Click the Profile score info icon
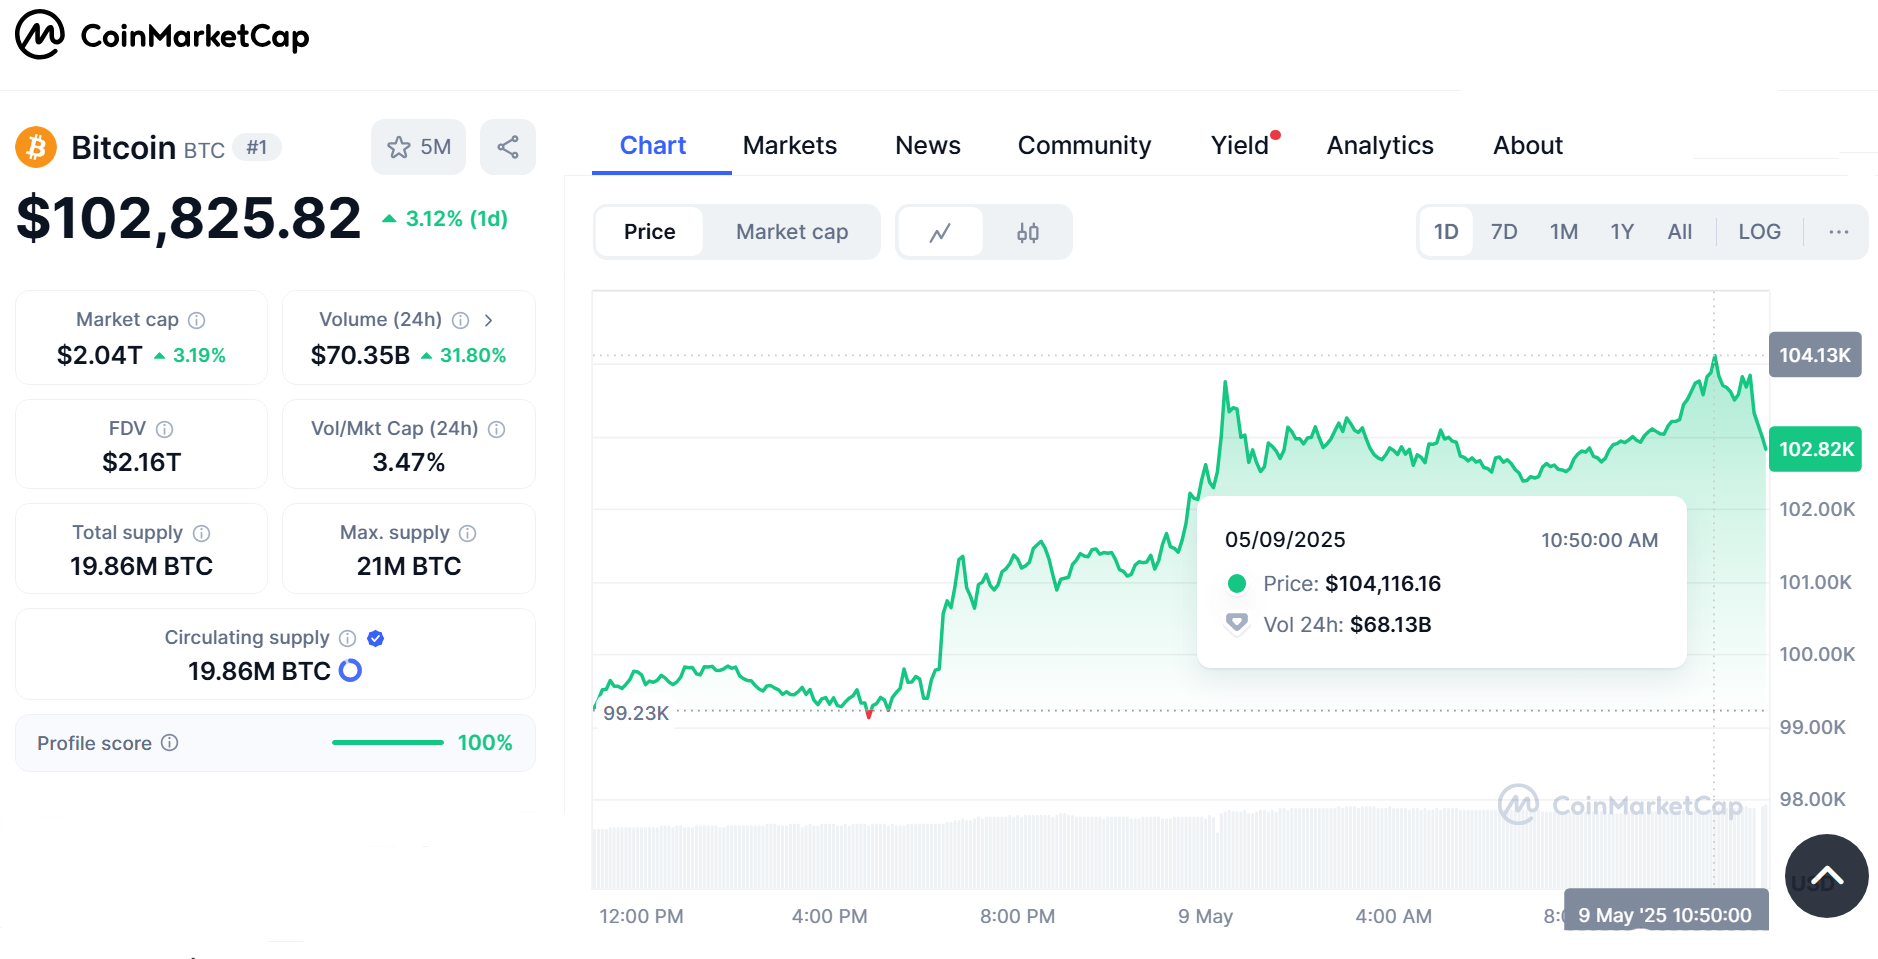 coord(170,742)
